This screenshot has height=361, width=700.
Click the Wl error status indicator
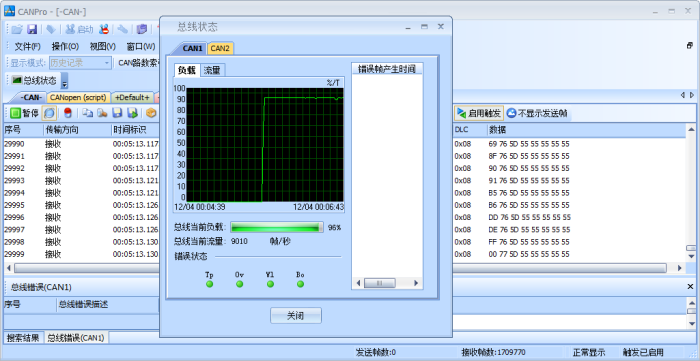point(270,284)
